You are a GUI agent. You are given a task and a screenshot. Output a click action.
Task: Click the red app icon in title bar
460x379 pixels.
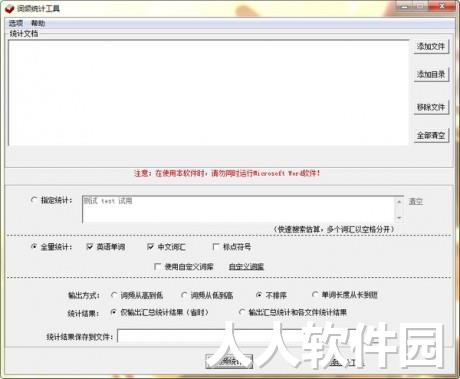[9, 9]
